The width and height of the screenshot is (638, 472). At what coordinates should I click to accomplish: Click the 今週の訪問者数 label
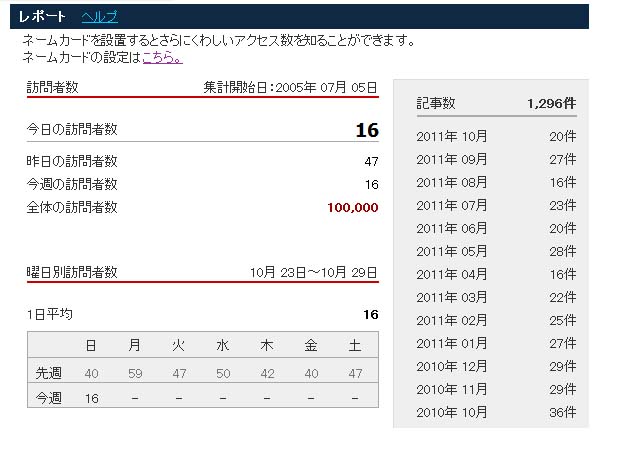72,184
